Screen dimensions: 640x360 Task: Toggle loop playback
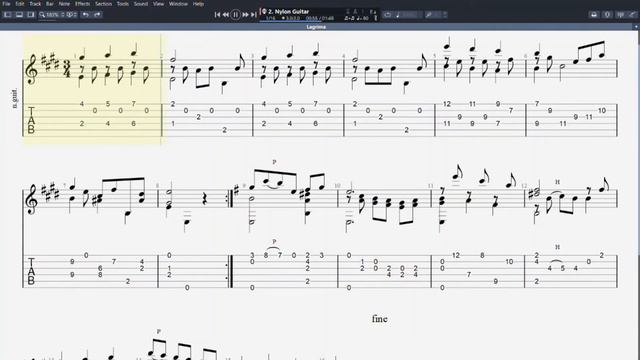(387, 15)
